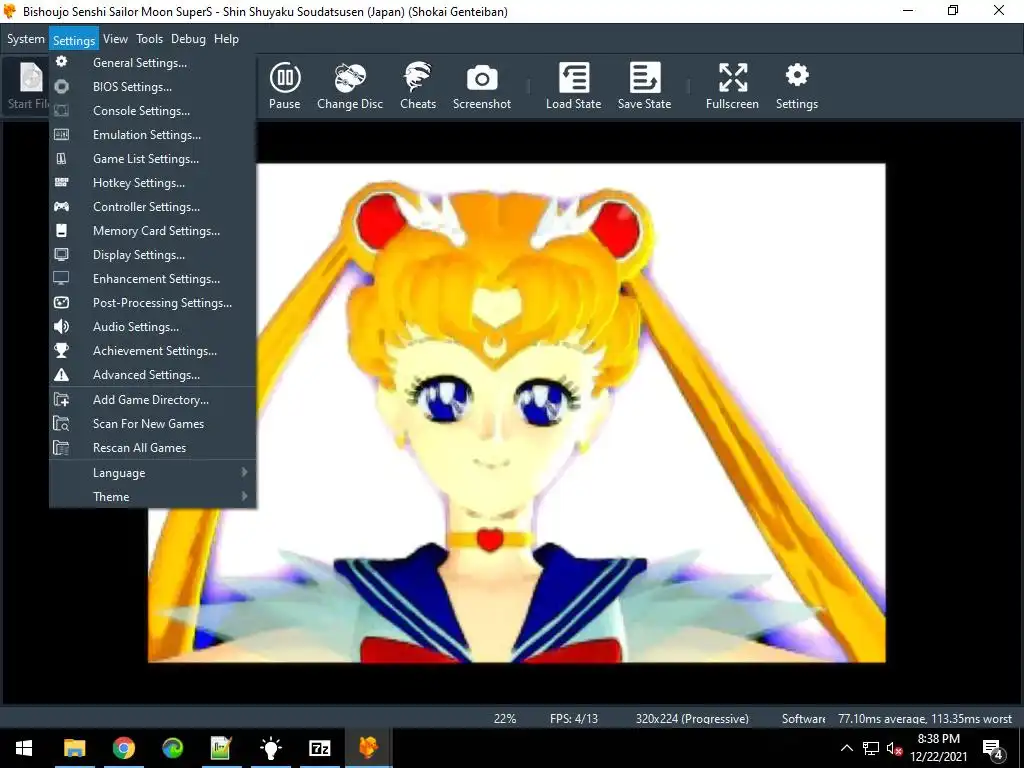Click the folder-plus icon for Add Game Directory
This screenshot has height=768, width=1024.
[61, 399]
